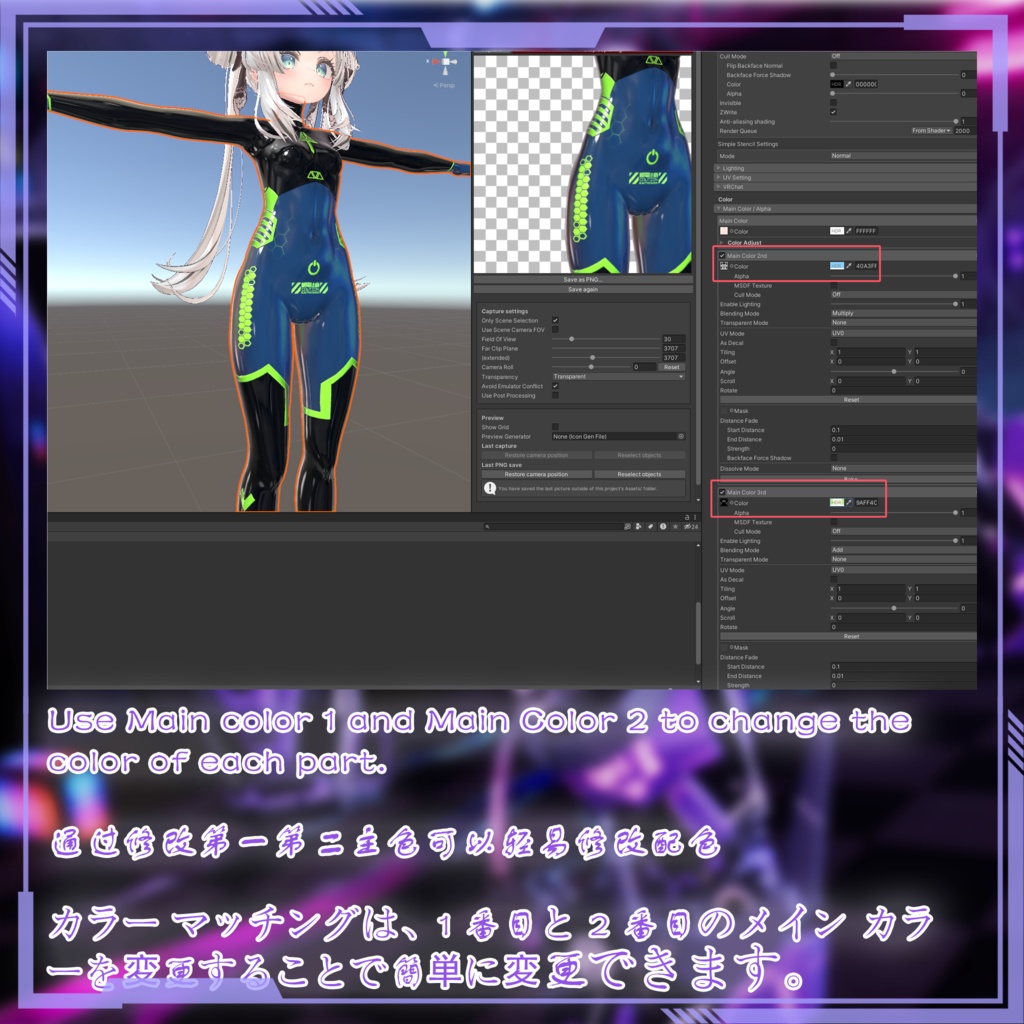Expand the Lighting section
The image size is (1024, 1024).
tap(846, 168)
